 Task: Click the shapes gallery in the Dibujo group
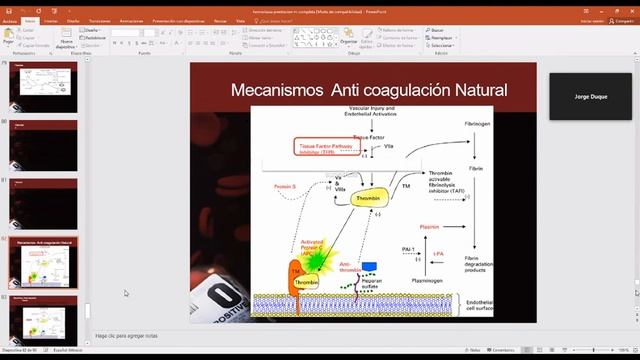coord(316,38)
